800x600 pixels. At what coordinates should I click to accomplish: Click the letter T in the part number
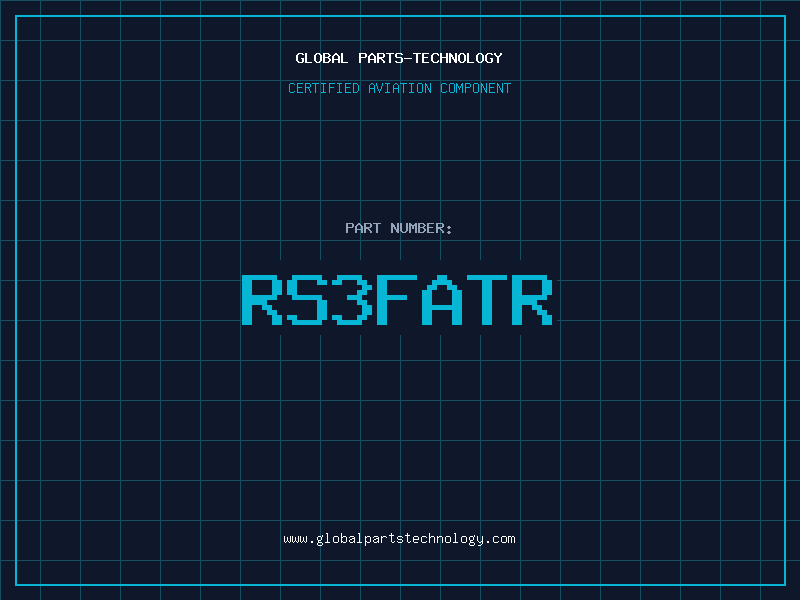click(x=487, y=299)
